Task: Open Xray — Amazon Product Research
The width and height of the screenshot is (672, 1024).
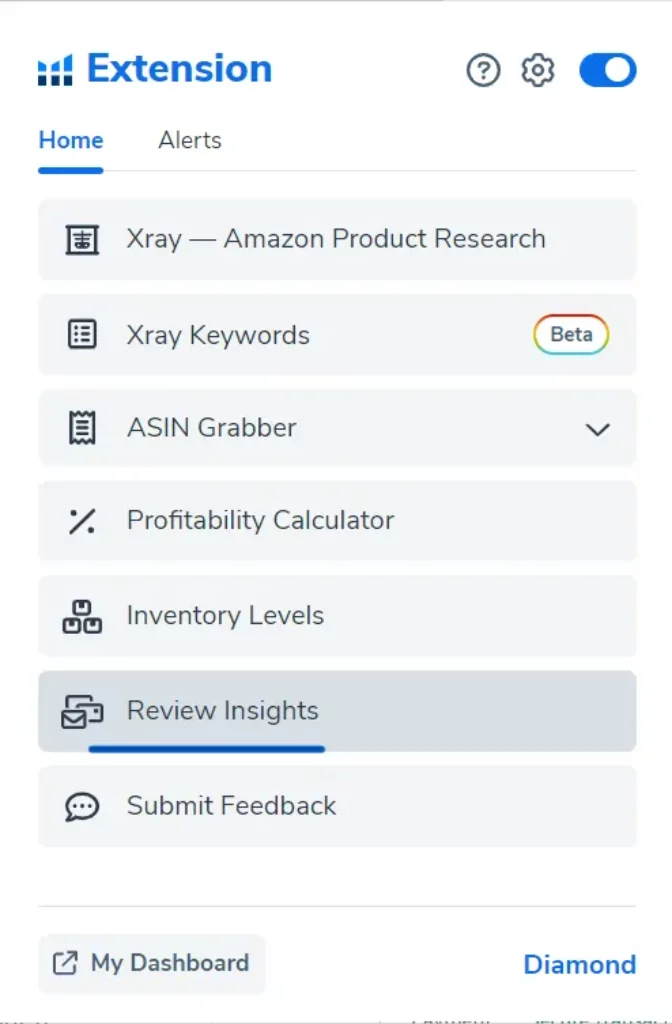Action: [335, 239]
